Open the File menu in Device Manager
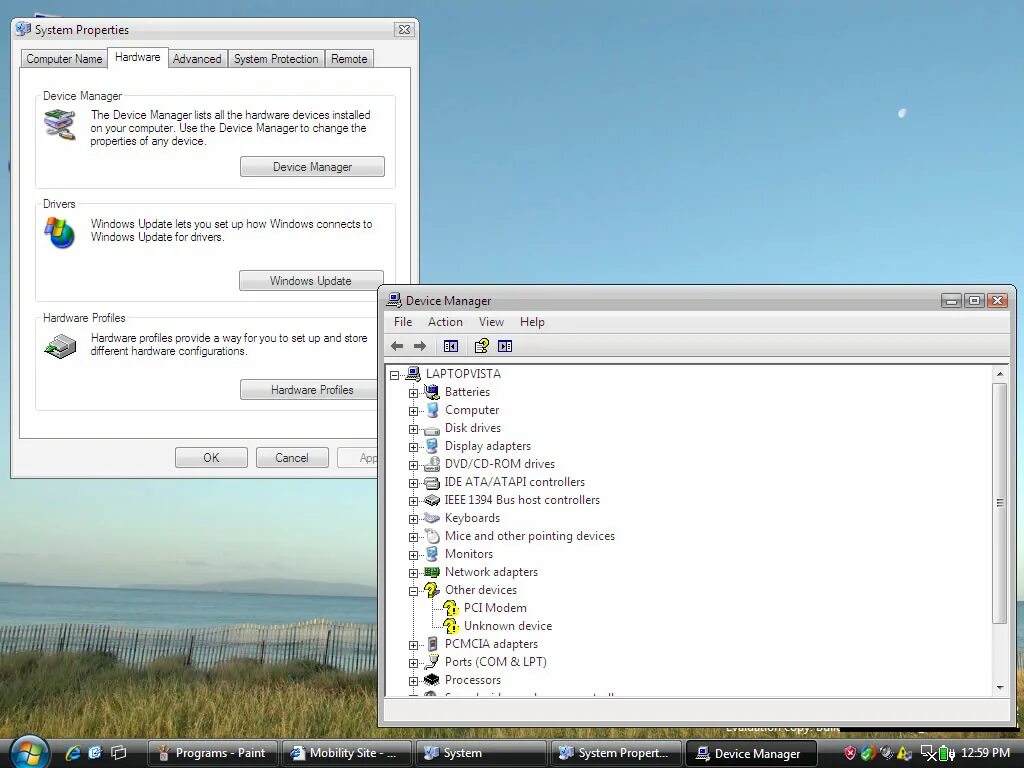Image resolution: width=1024 pixels, height=768 pixels. click(x=403, y=322)
